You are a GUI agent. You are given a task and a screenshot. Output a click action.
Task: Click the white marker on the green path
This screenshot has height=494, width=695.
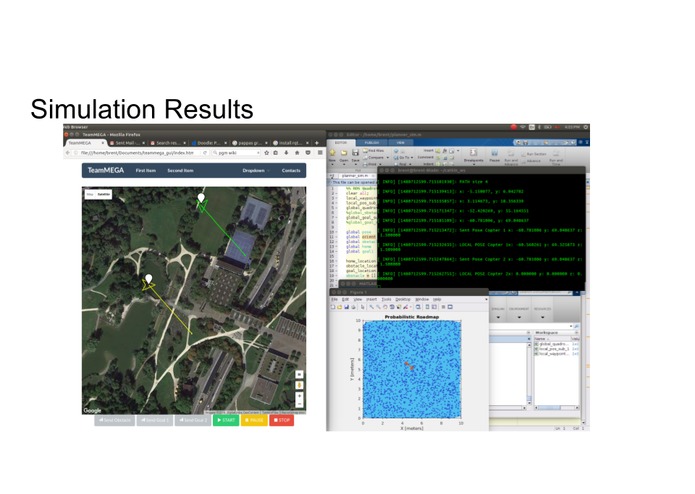201,198
